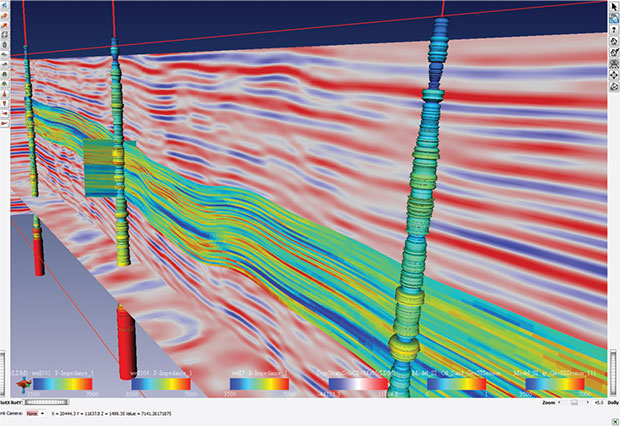
Task: Open Help with the question mark icon
Action: [613, 30]
